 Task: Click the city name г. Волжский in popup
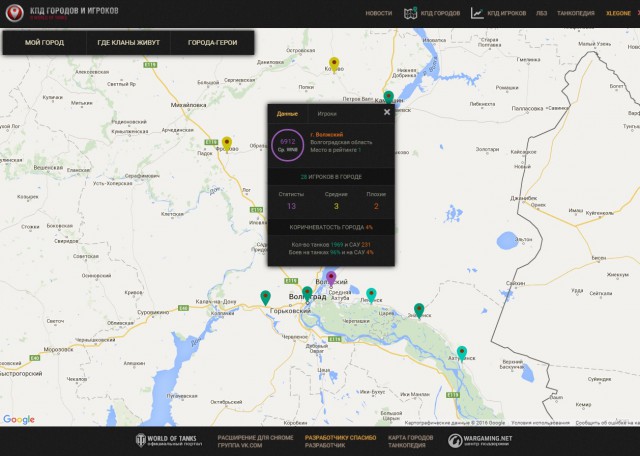[327, 134]
